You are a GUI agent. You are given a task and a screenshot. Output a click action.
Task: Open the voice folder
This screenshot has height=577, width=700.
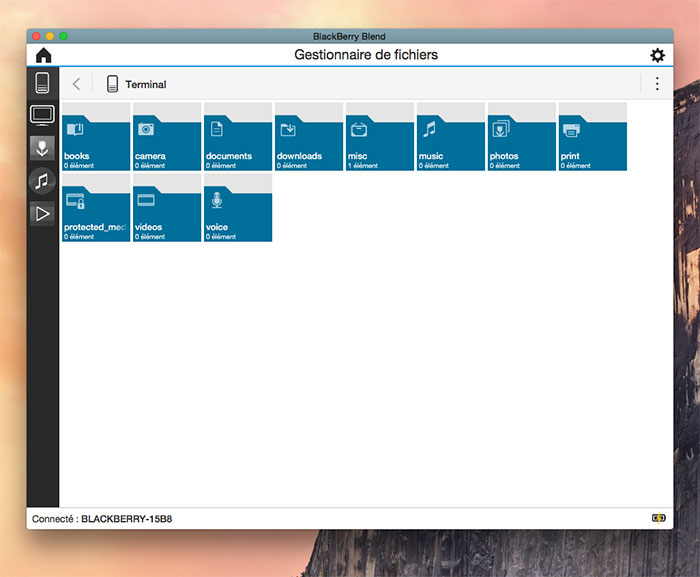(x=238, y=208)
